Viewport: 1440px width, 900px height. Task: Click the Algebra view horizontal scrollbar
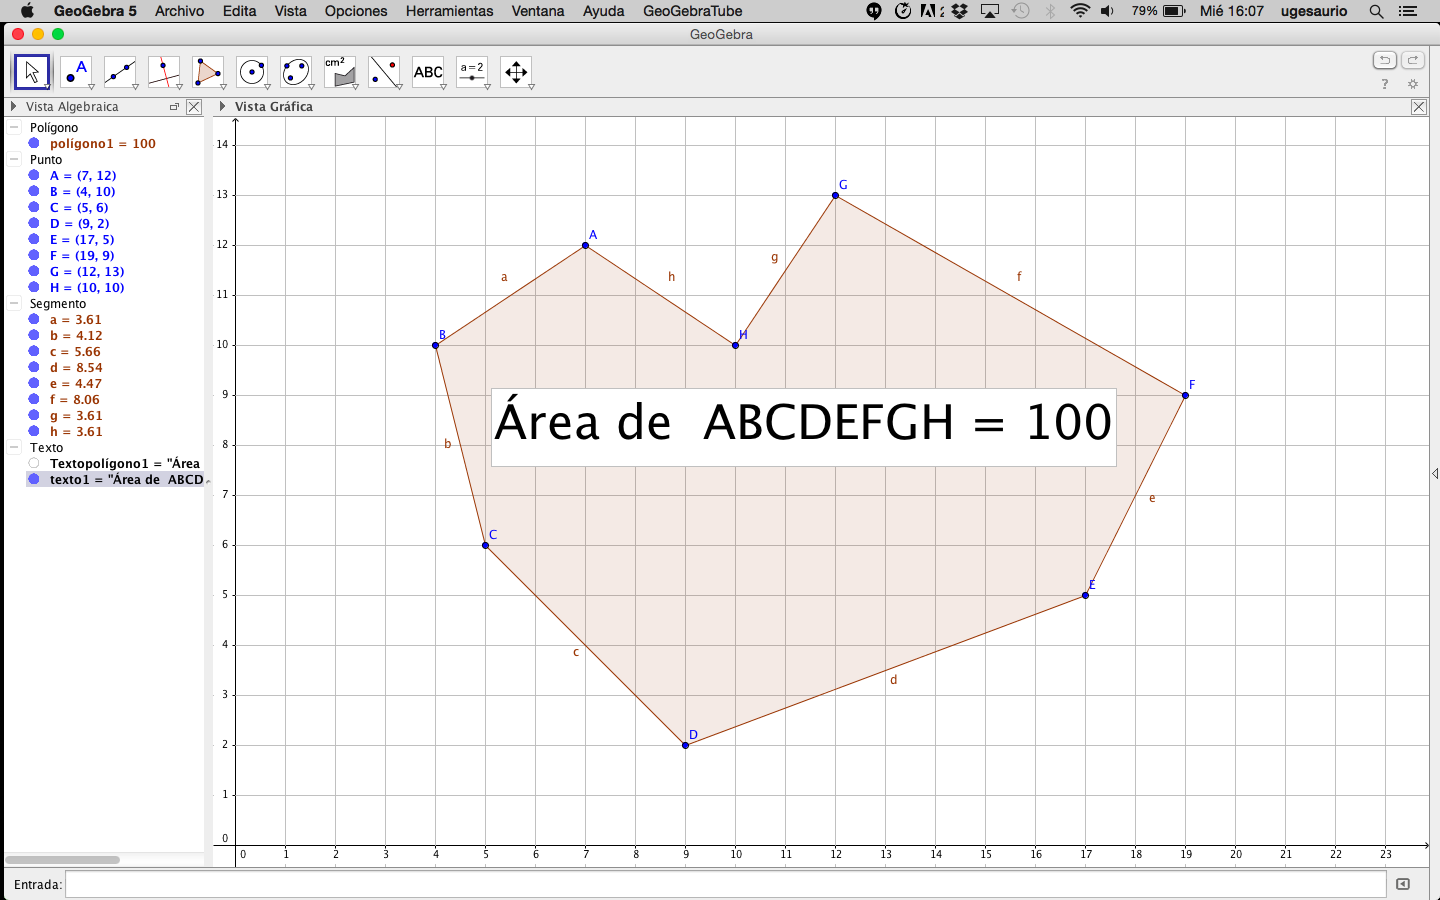[62, 860]
